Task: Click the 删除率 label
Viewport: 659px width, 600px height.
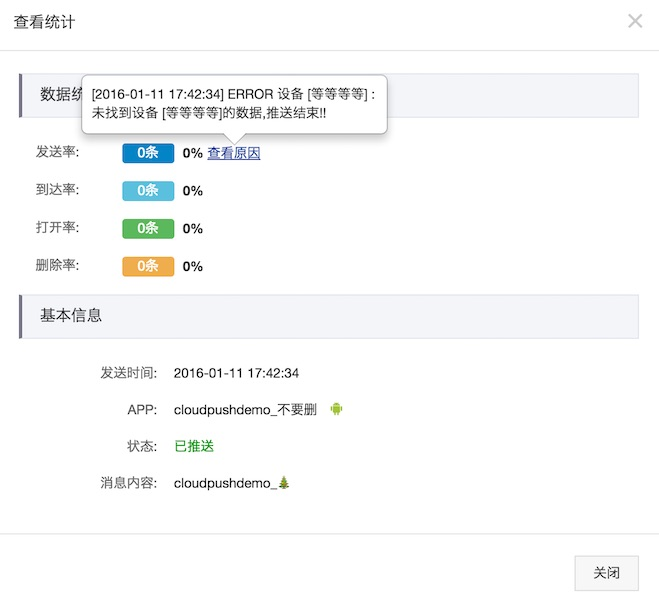Action: point(57,265)
